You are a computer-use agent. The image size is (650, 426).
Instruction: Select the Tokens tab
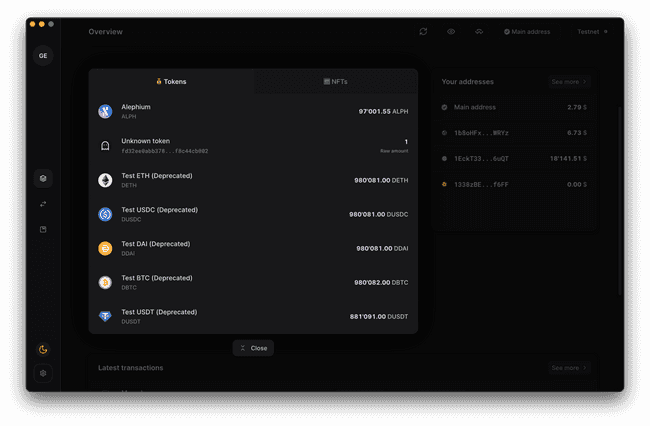click(171, 81)
